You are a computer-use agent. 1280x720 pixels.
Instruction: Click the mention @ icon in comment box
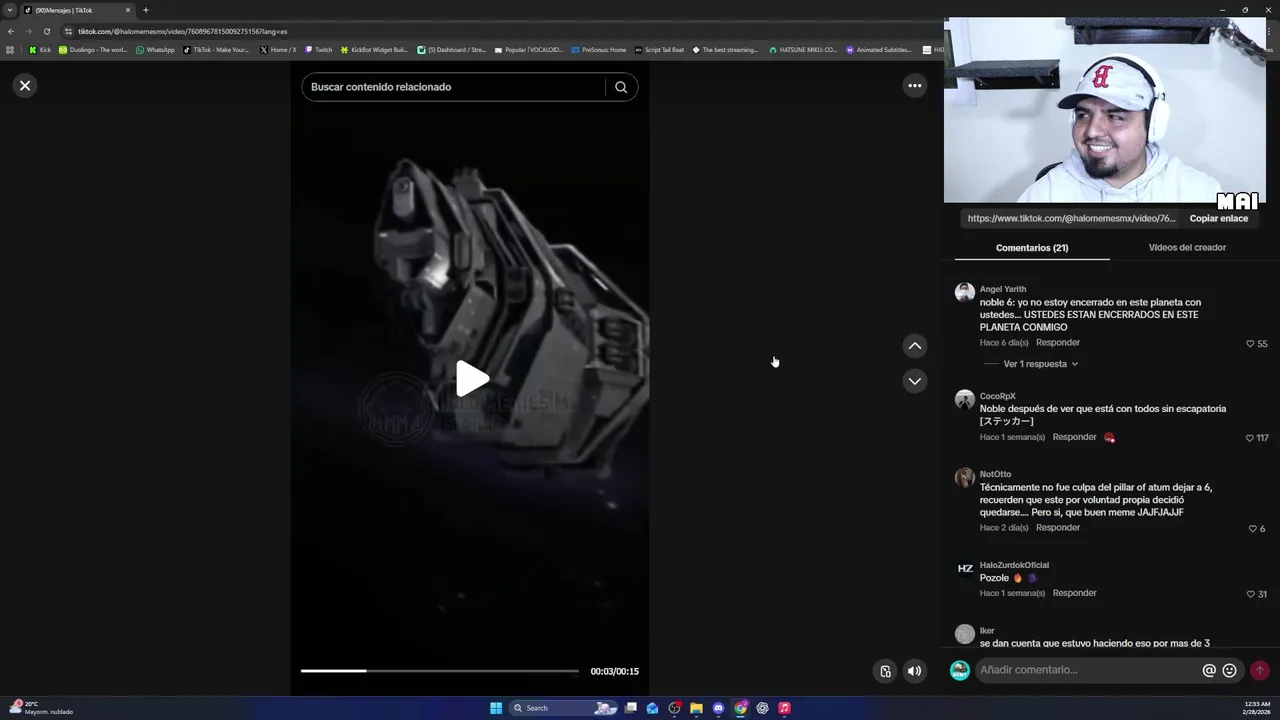(x=1208, y=670)
